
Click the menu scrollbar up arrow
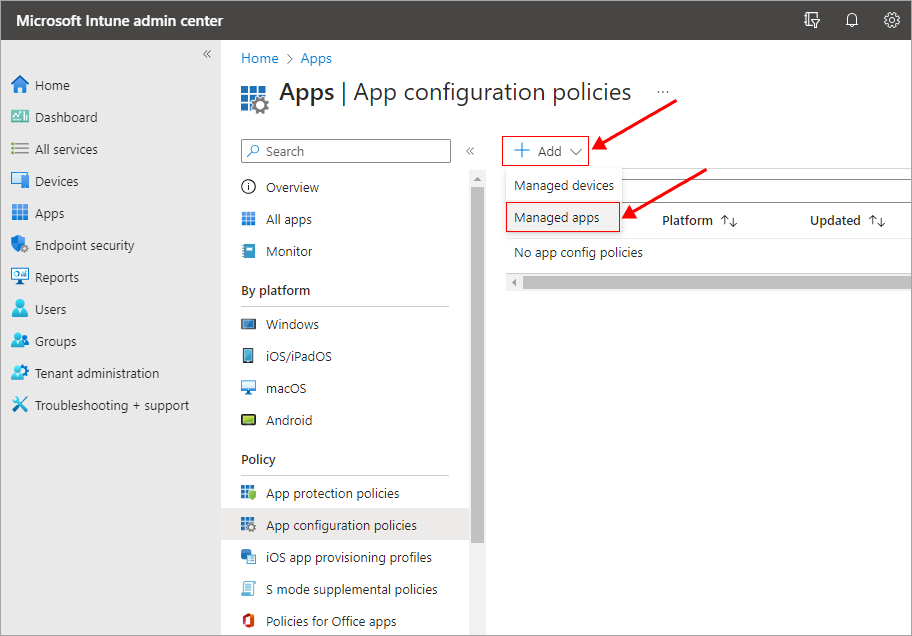[478, 179]
